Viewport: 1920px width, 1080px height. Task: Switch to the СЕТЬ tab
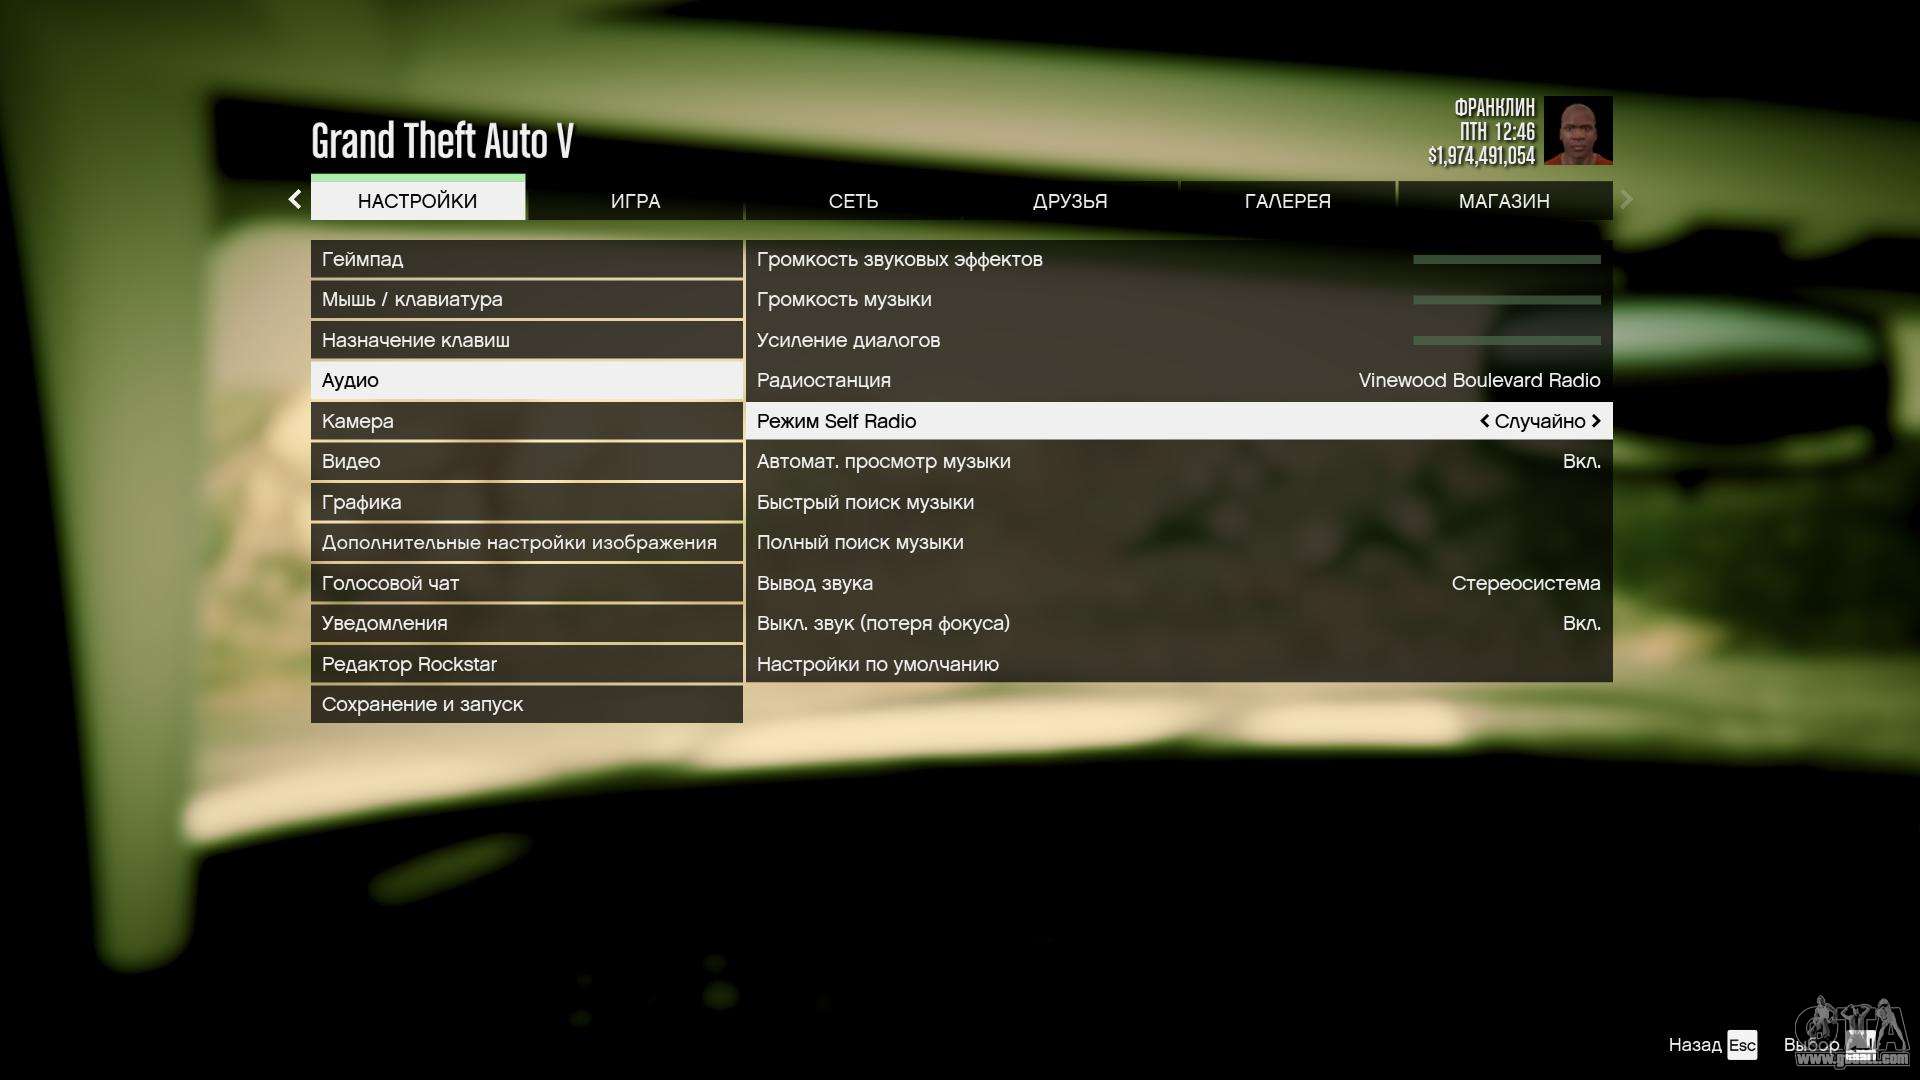point(853,201)
